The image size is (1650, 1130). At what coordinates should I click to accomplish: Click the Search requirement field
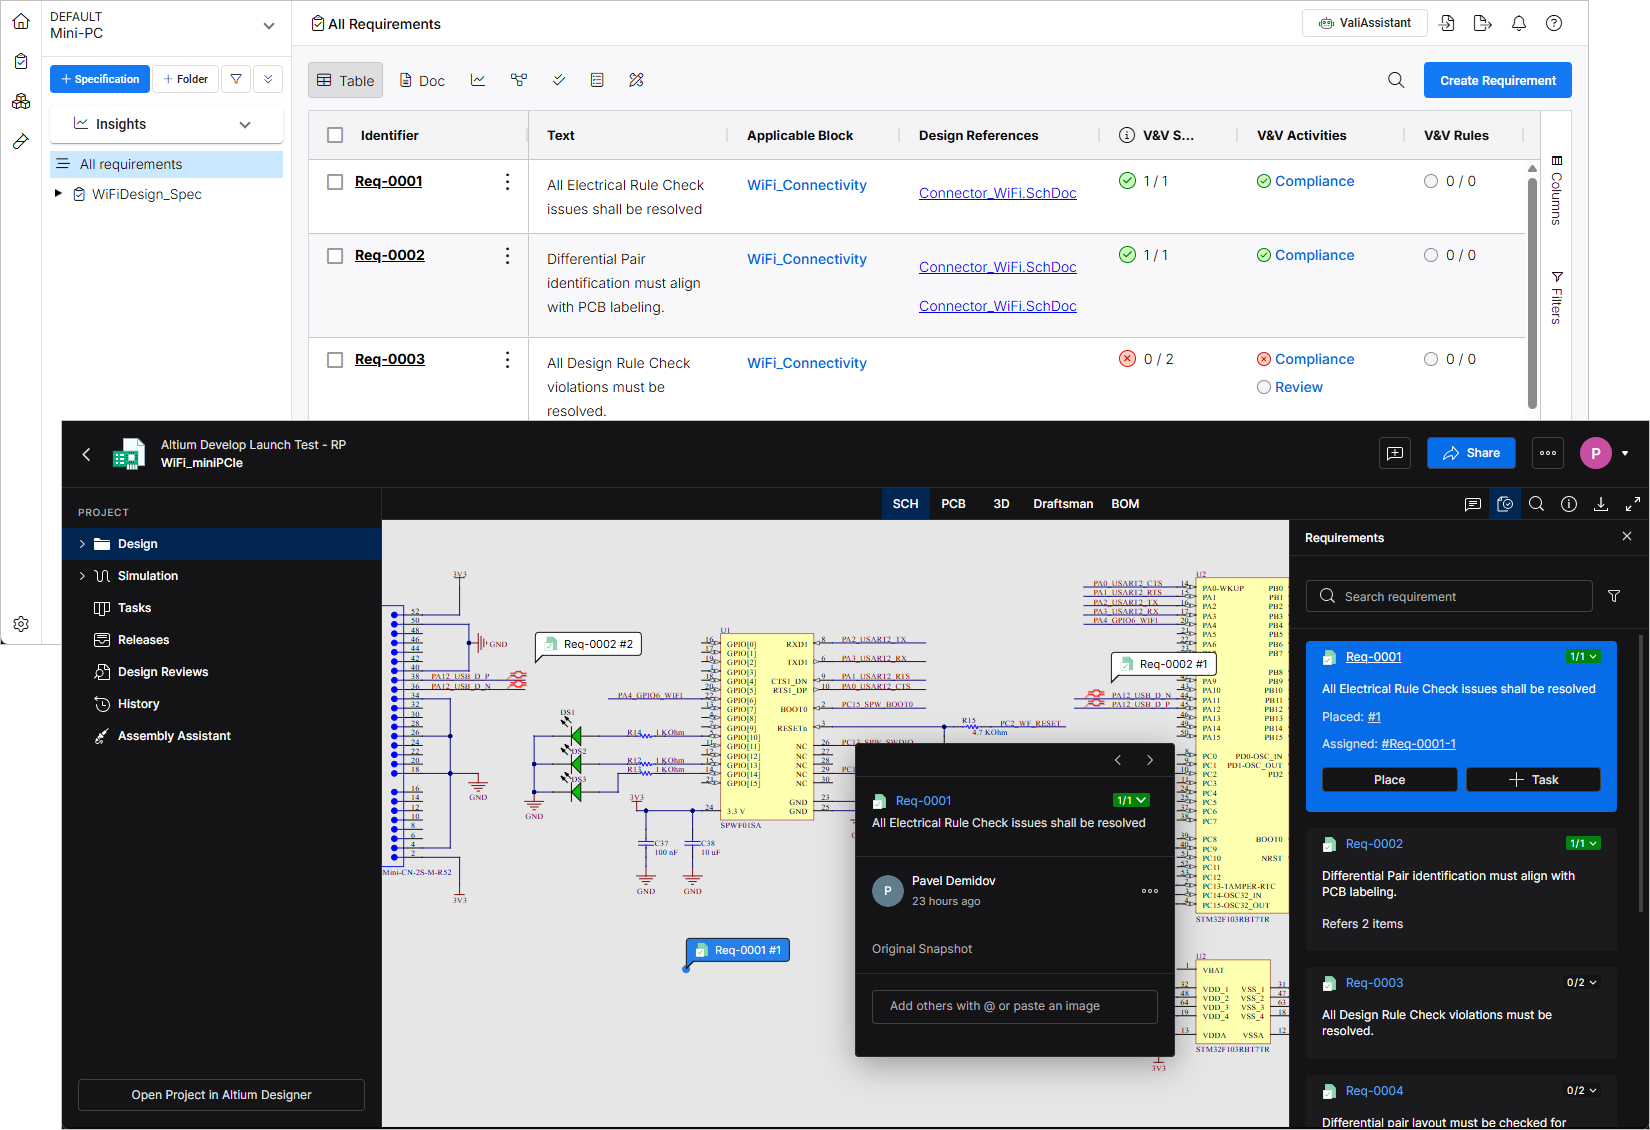pos(1449,596)
